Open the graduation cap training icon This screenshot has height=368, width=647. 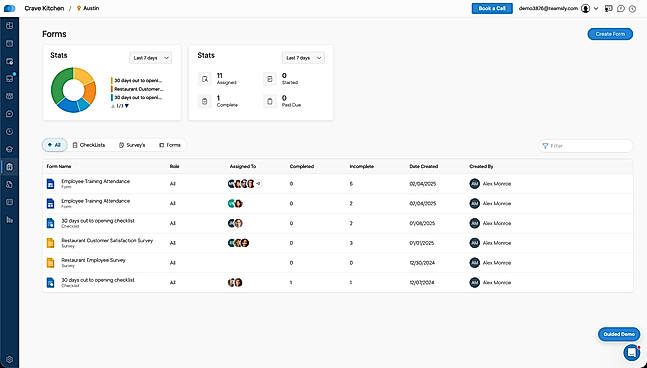point(9,149)
